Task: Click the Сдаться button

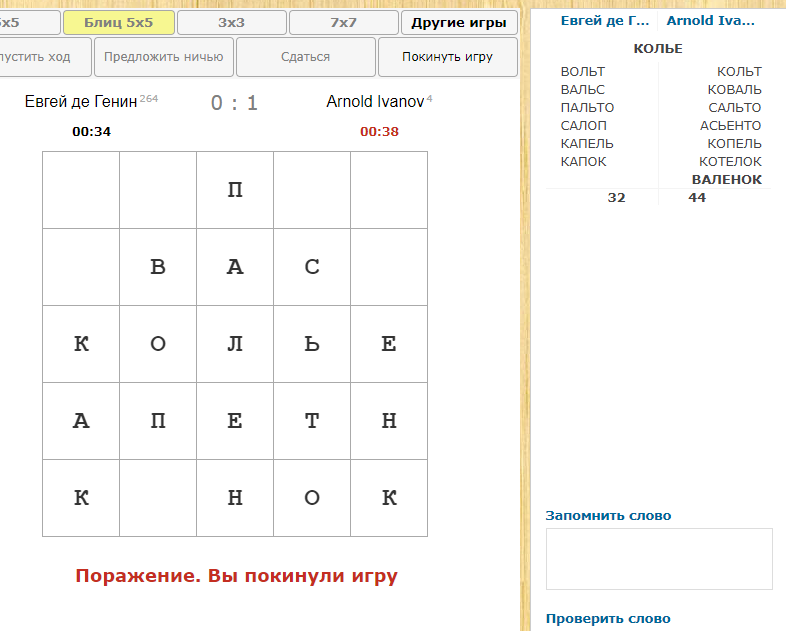Action: click(x=306, y=57)
